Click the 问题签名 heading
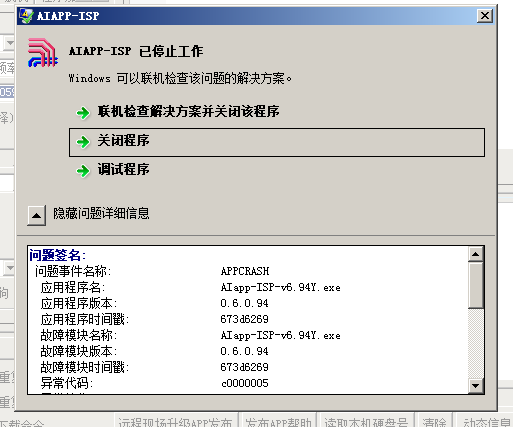513x427 pixels. click(57, 255)
